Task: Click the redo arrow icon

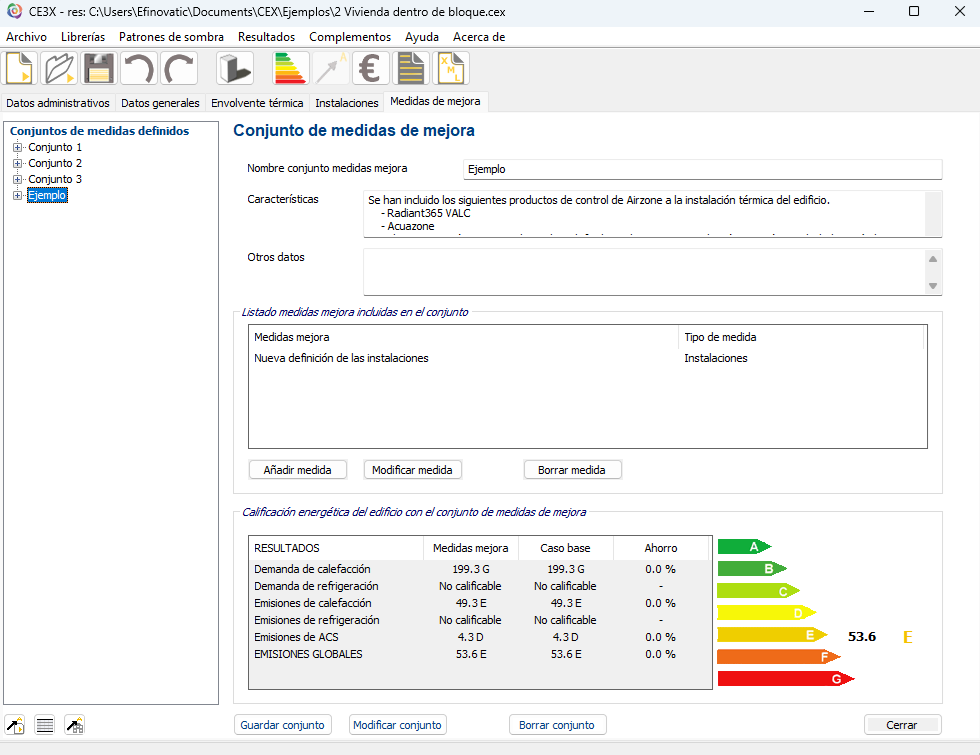Action: (x=178, y=69)
